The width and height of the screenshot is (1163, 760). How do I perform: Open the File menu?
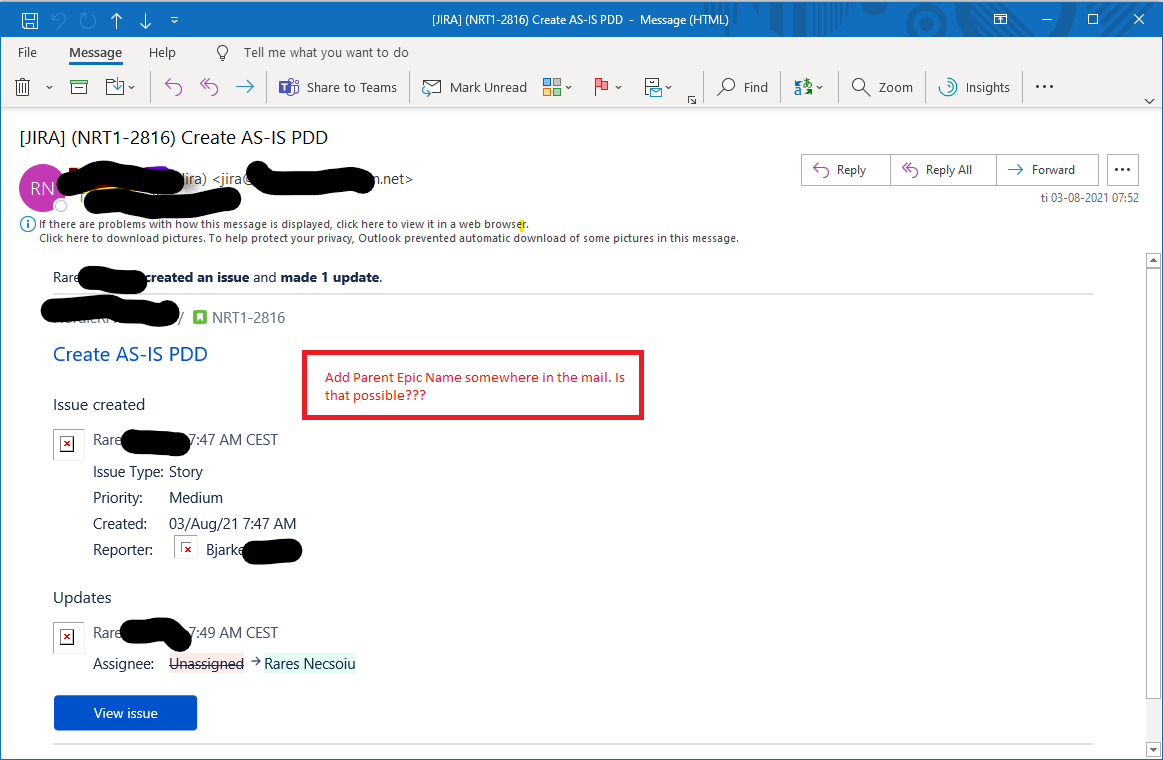tap(27, 53)
